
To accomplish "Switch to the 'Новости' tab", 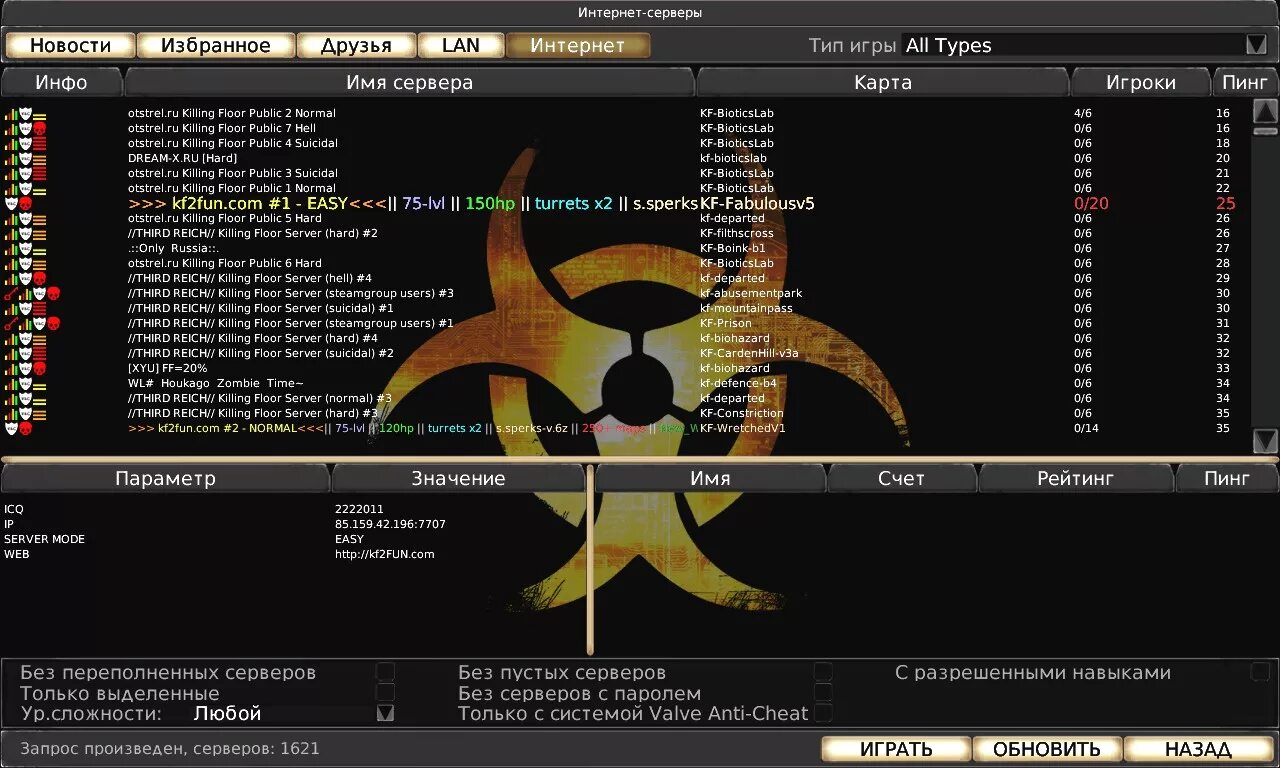I will (x=70, y=45).
